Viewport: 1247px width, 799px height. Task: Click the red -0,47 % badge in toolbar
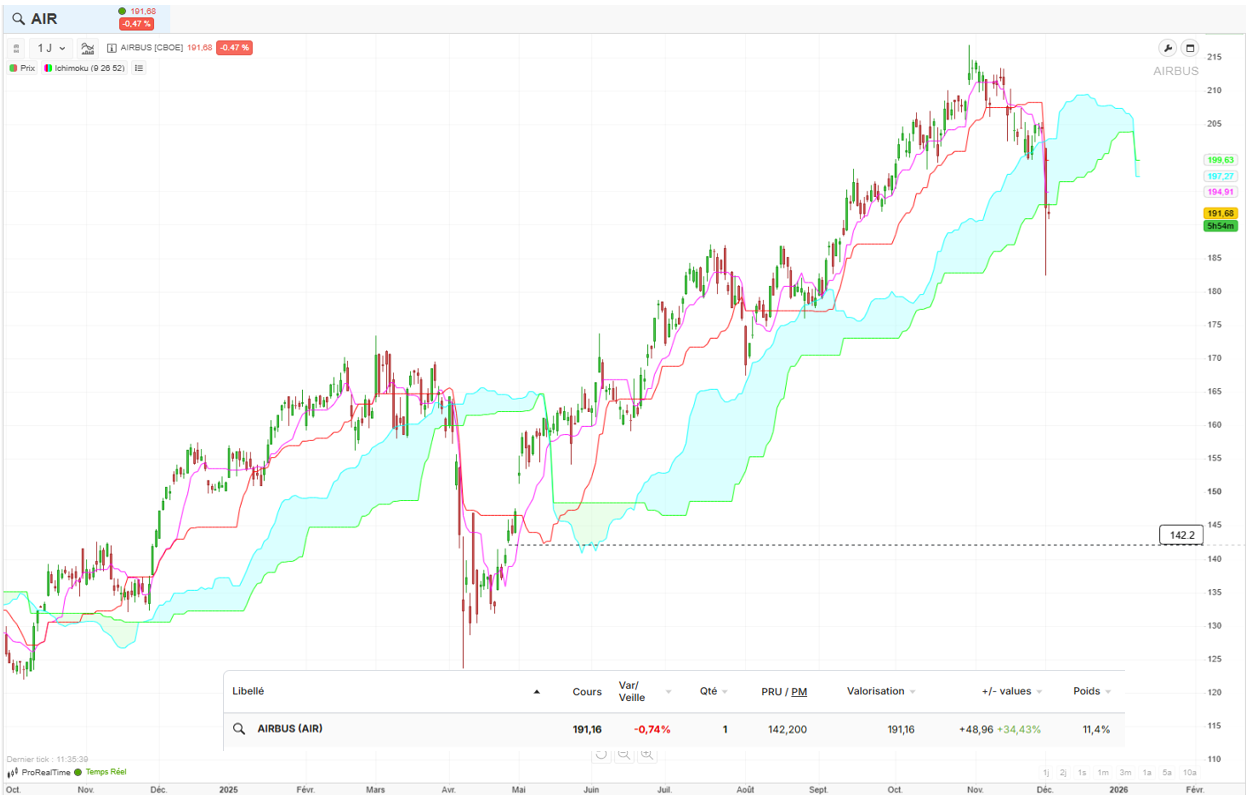pos(234,48)
